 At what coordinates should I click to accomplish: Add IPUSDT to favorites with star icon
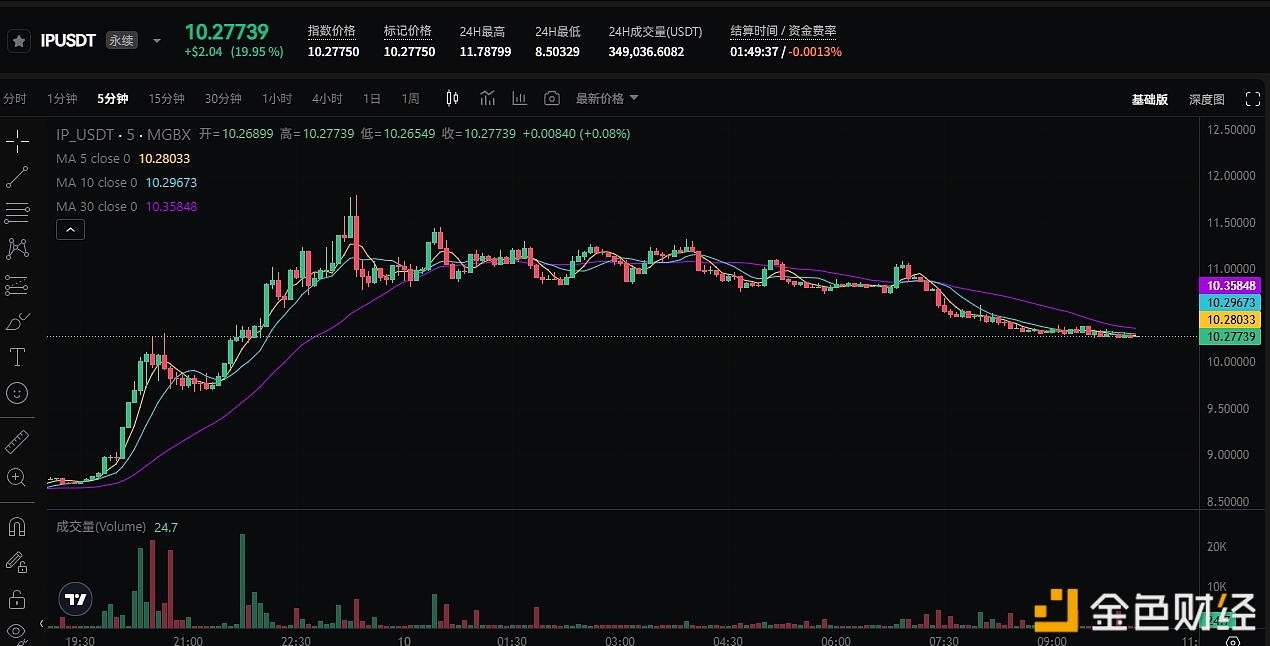(x=18, y=41)
